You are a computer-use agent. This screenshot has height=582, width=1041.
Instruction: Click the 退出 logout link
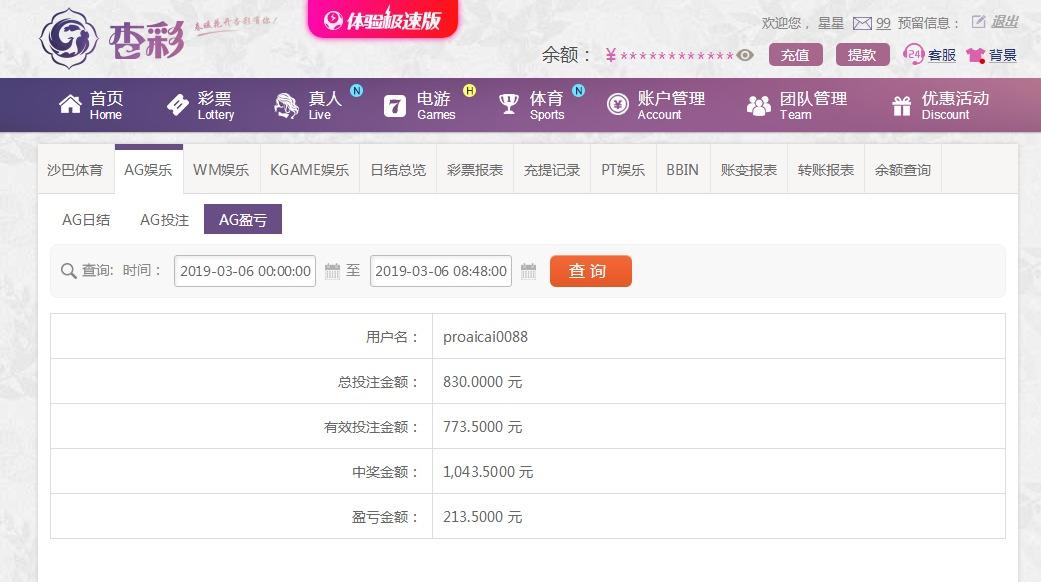(x=1004, y=22)
